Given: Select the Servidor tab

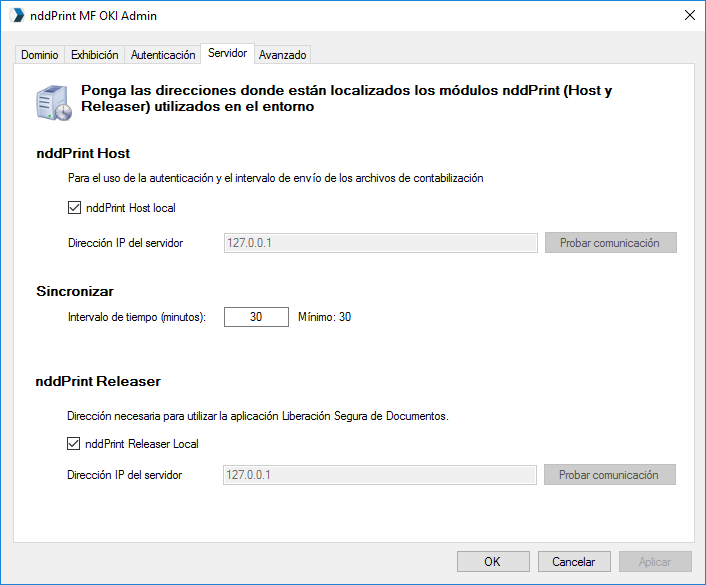Looking at the screenshot, I should point(227,53).
